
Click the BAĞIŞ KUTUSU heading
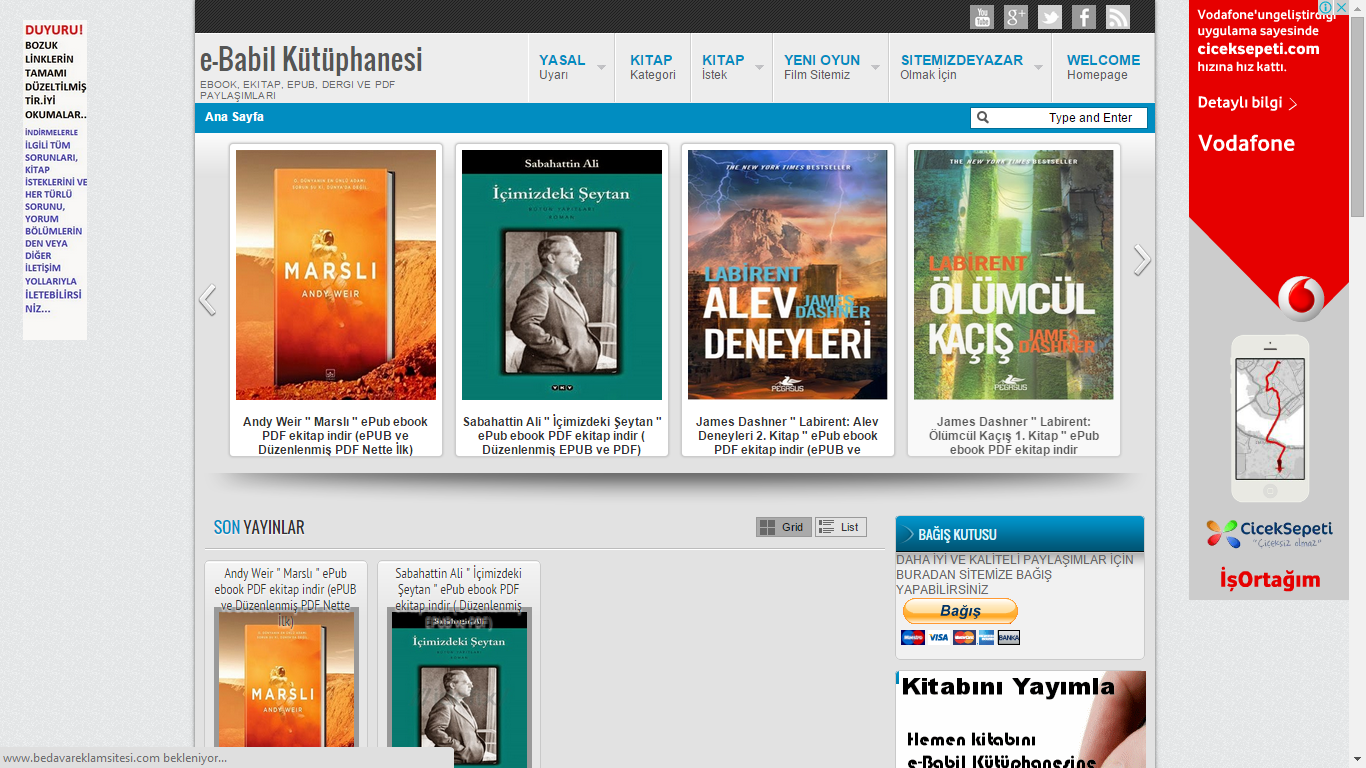(957, 535)
